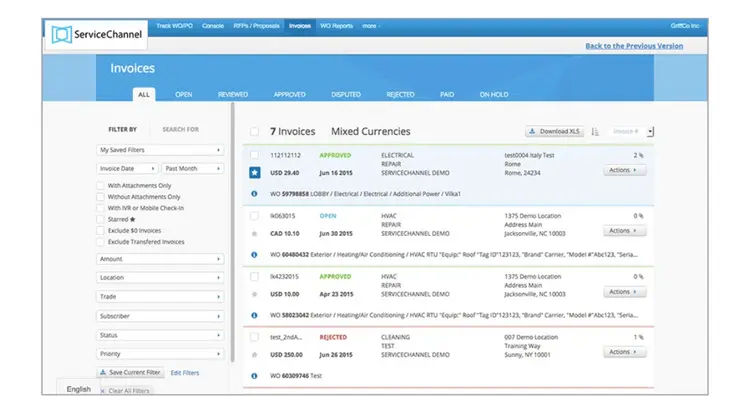Open Invoices in top navigation
The image size is (750, 413).
coord(299,26)
